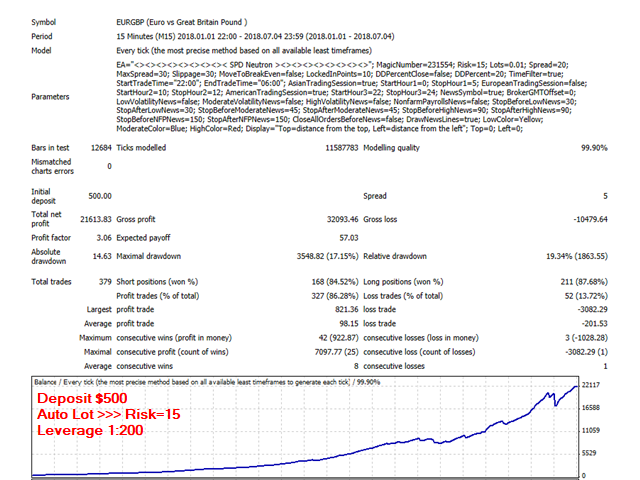Click the Ticks modelled value 11587783
Viewport: 640px width, 480px height.
(x=342, y=148)
